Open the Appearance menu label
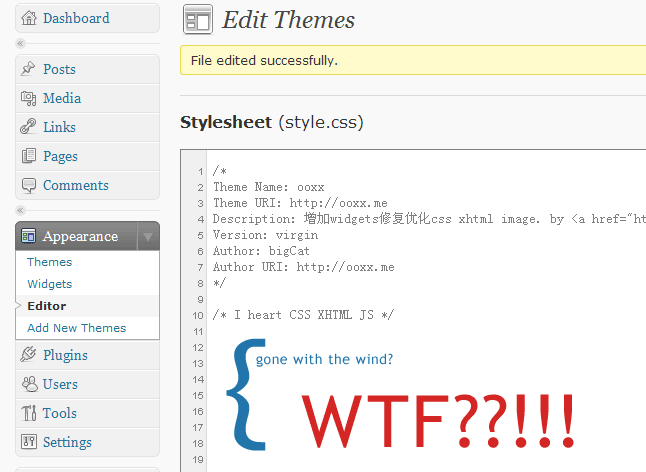646x472 pixels. [x=80, y=236]
